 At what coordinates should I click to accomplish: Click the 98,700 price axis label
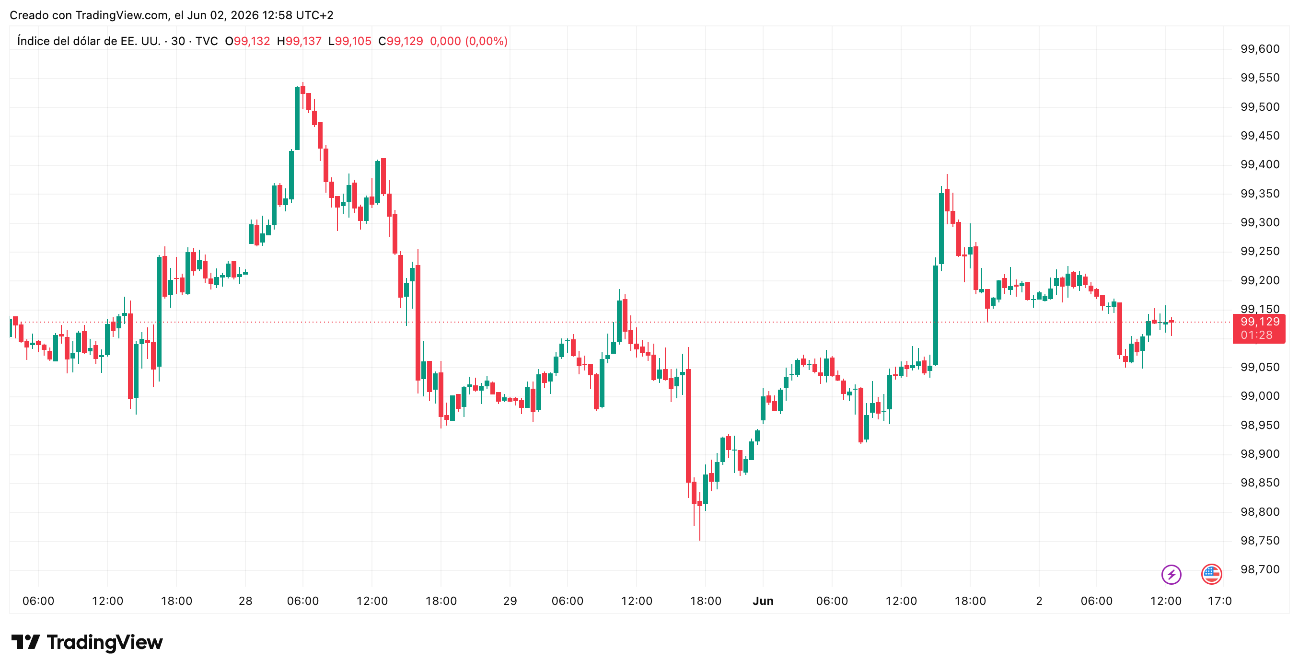click(1260, 569)
